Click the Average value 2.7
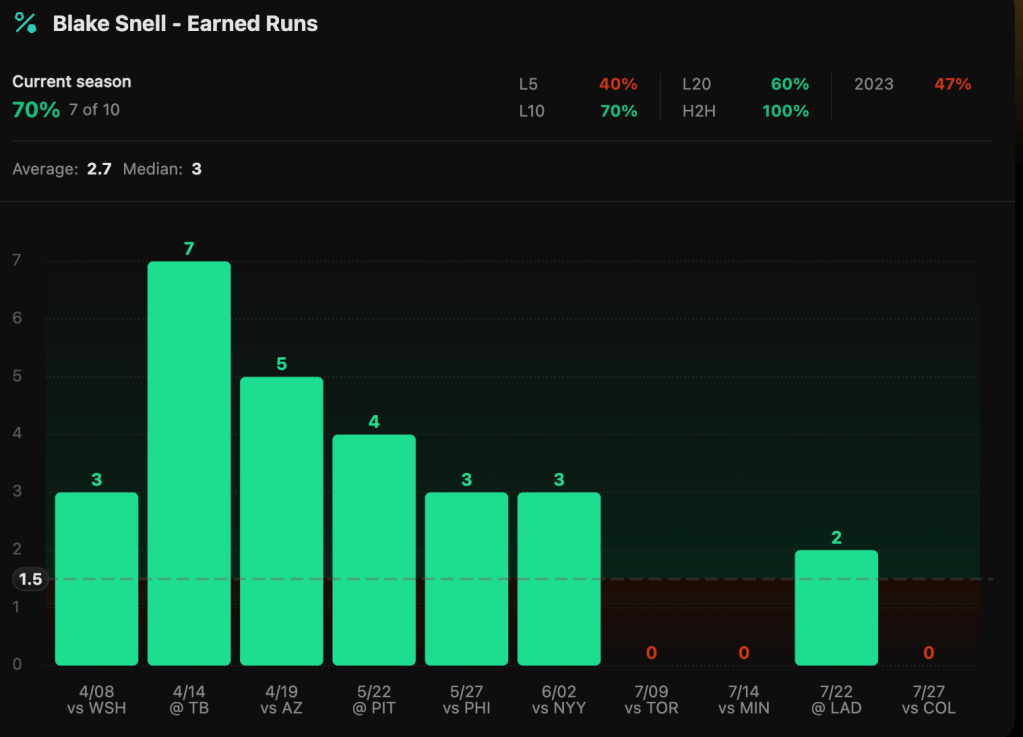The width and height of the screenshot is (1023, 737). point(99,169)
